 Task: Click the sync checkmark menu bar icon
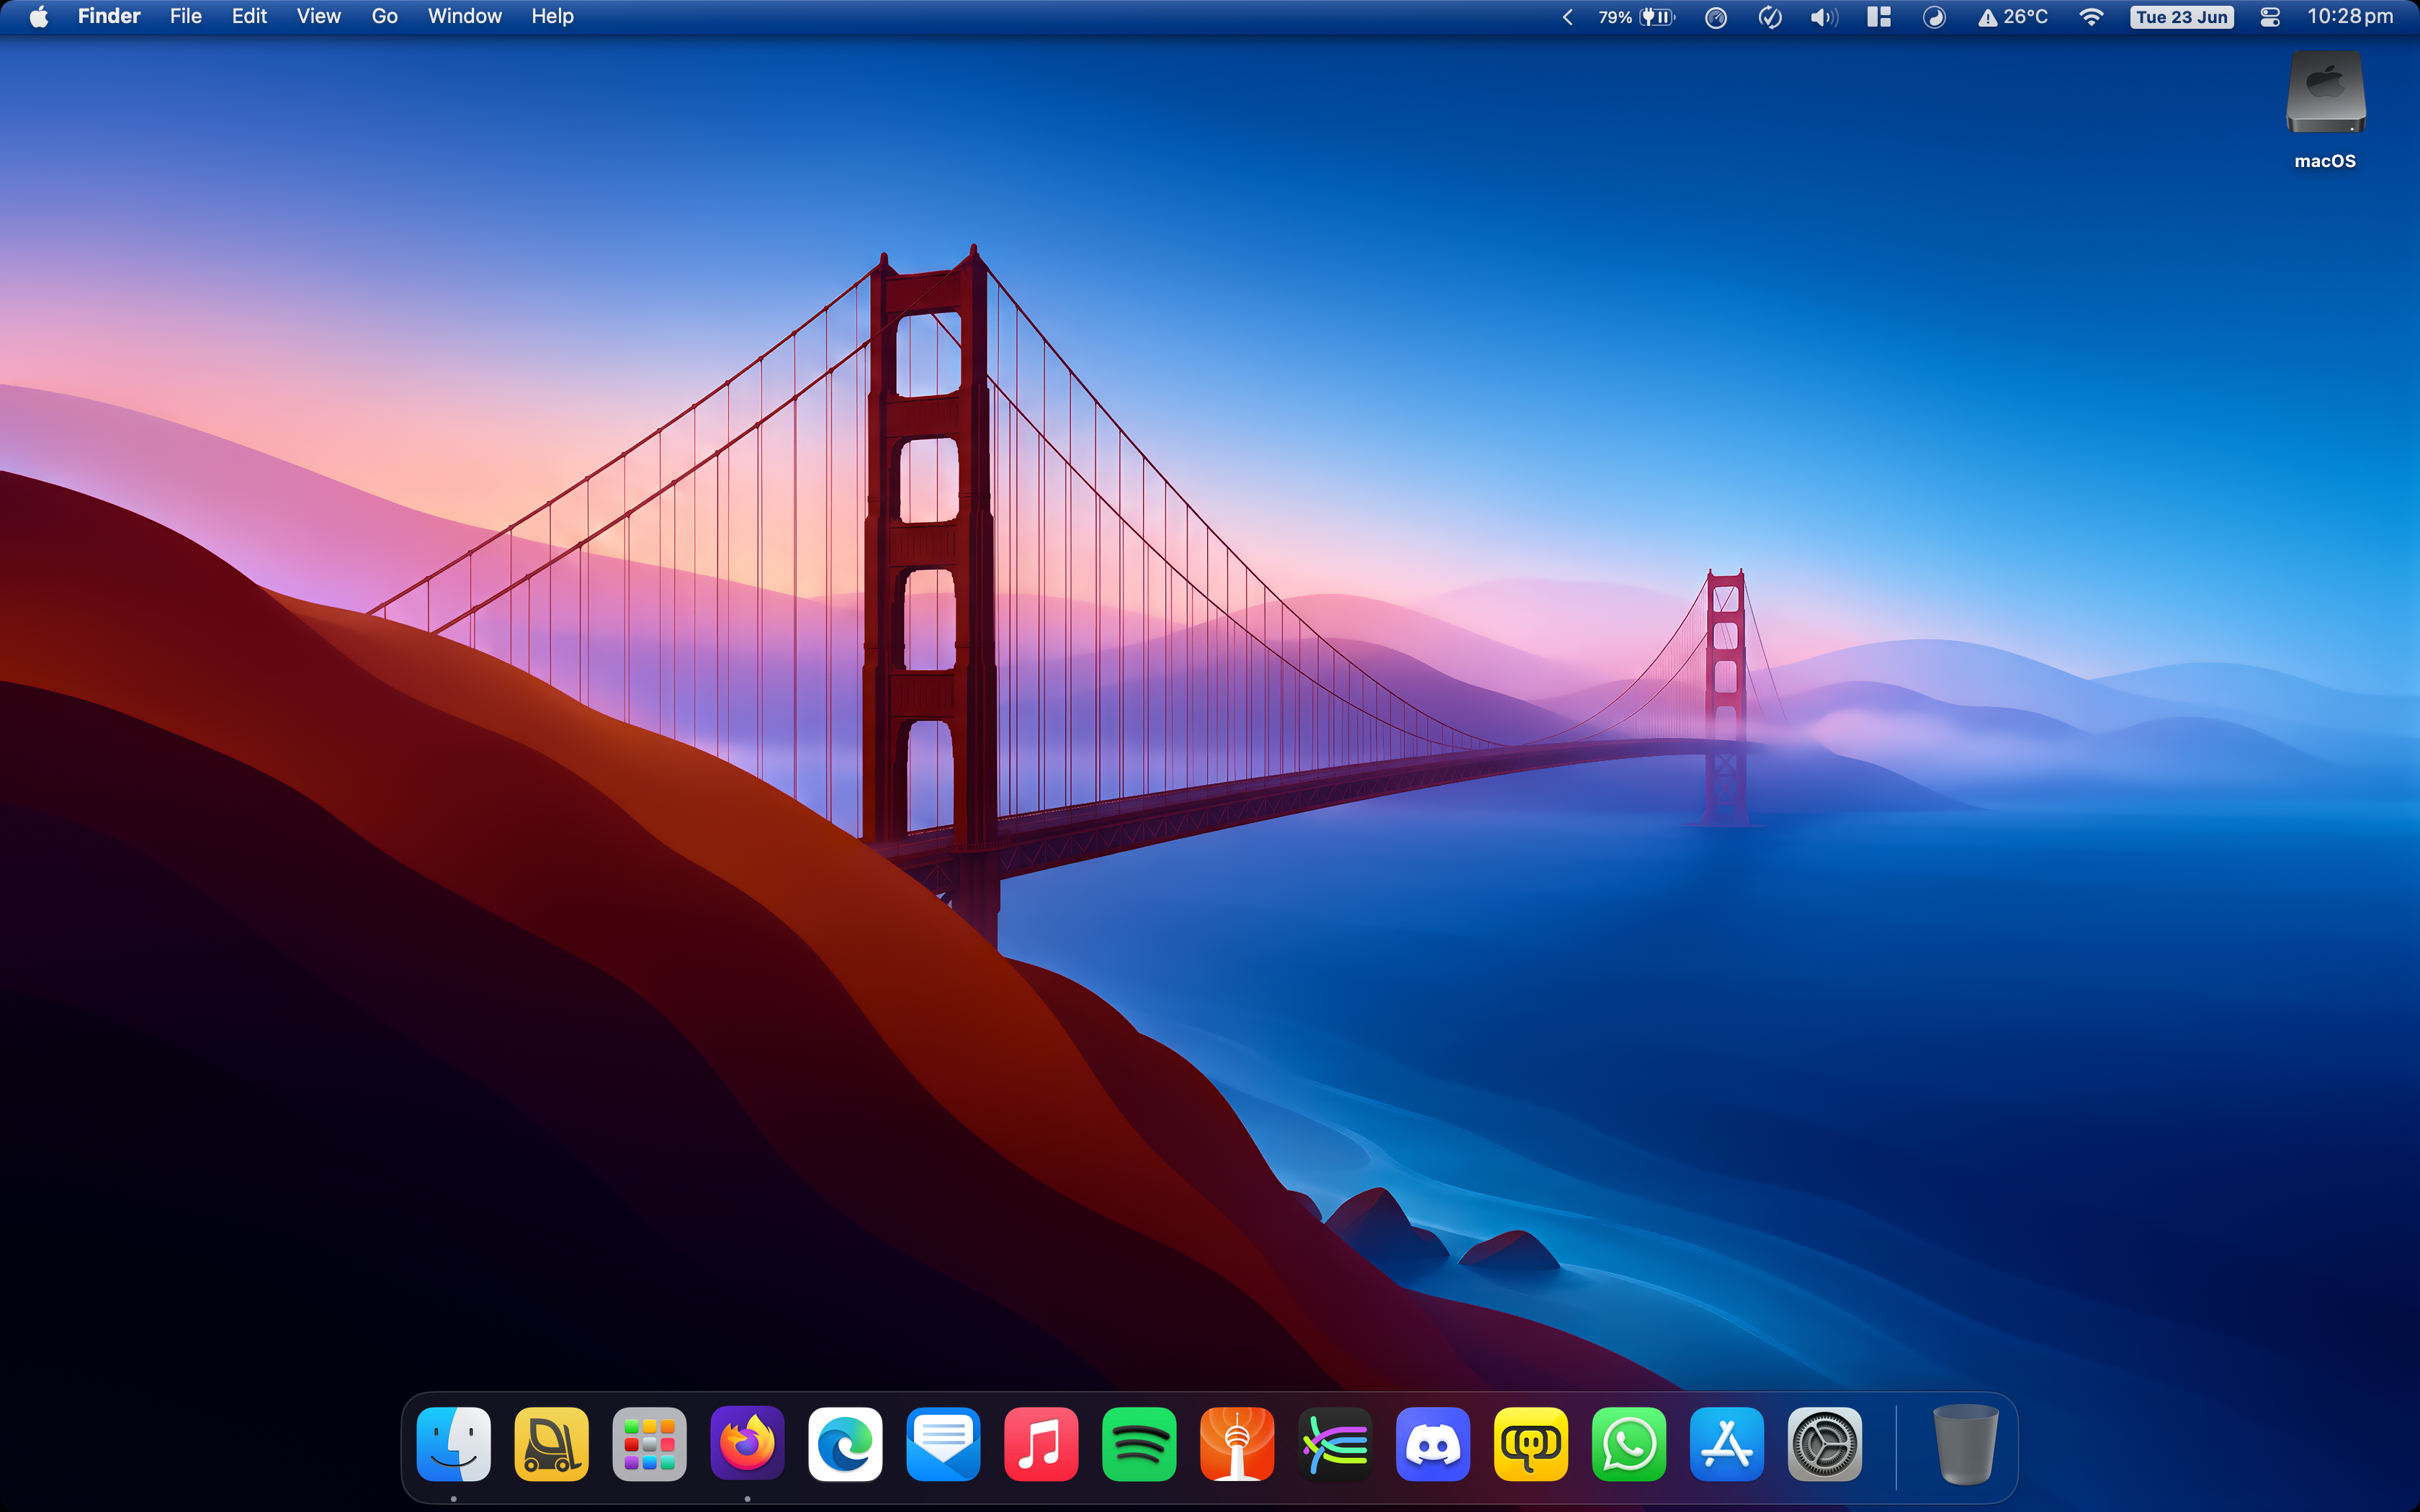pyautogui.click(x=1770, y=17)
